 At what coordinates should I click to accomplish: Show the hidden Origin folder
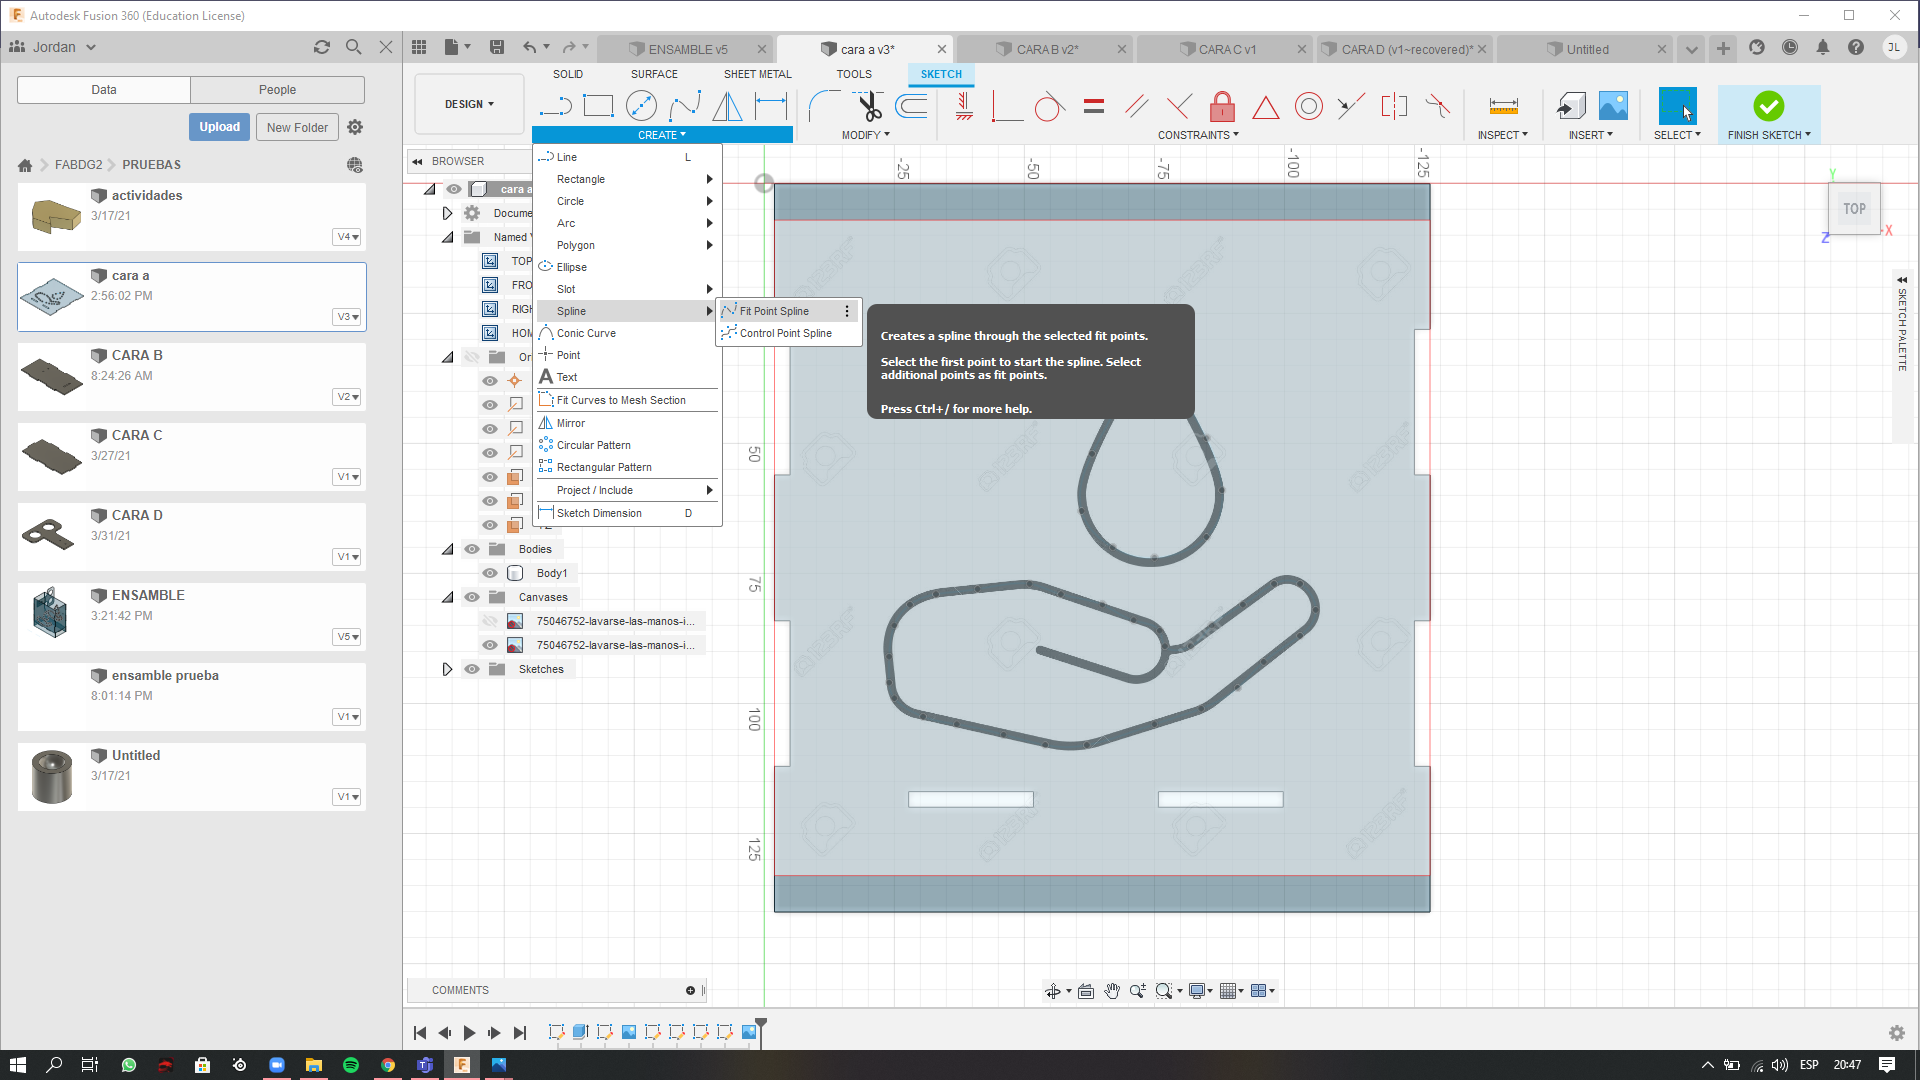[472, 357]
